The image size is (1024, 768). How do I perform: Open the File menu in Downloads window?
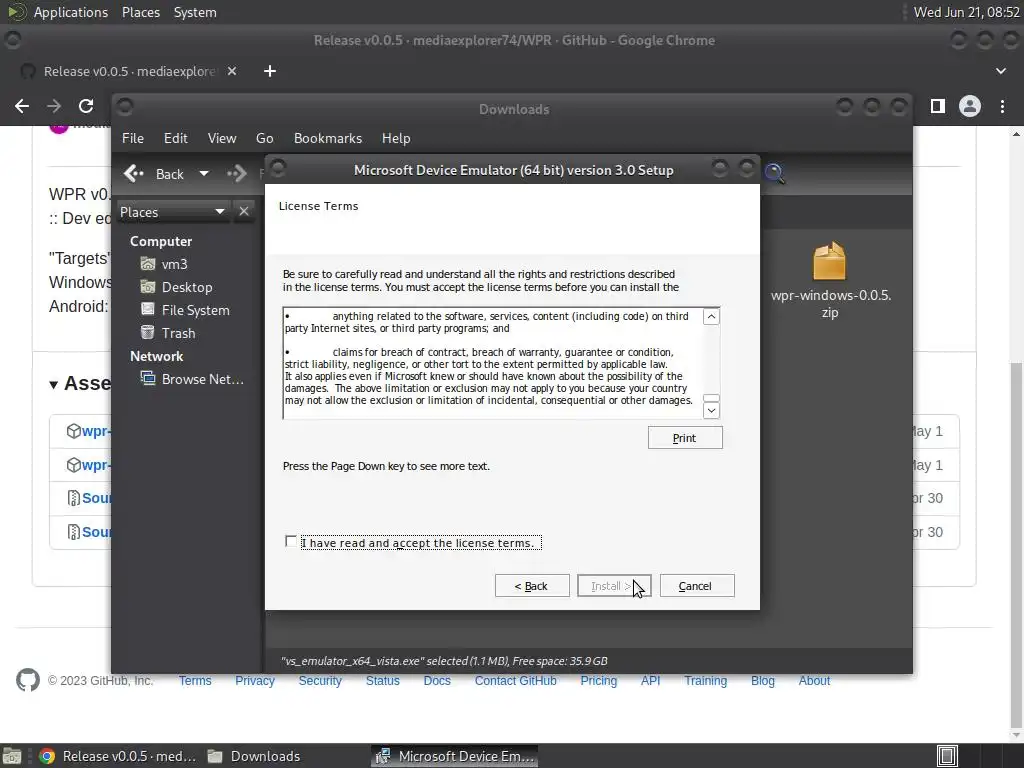pos(133,138)
